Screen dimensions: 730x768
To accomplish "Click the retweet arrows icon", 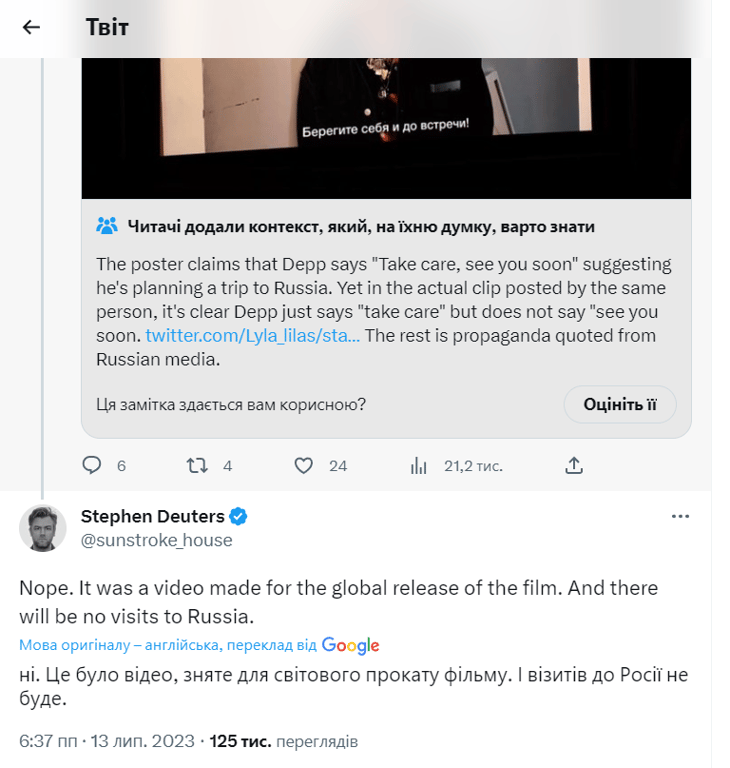I will (197, 465).
